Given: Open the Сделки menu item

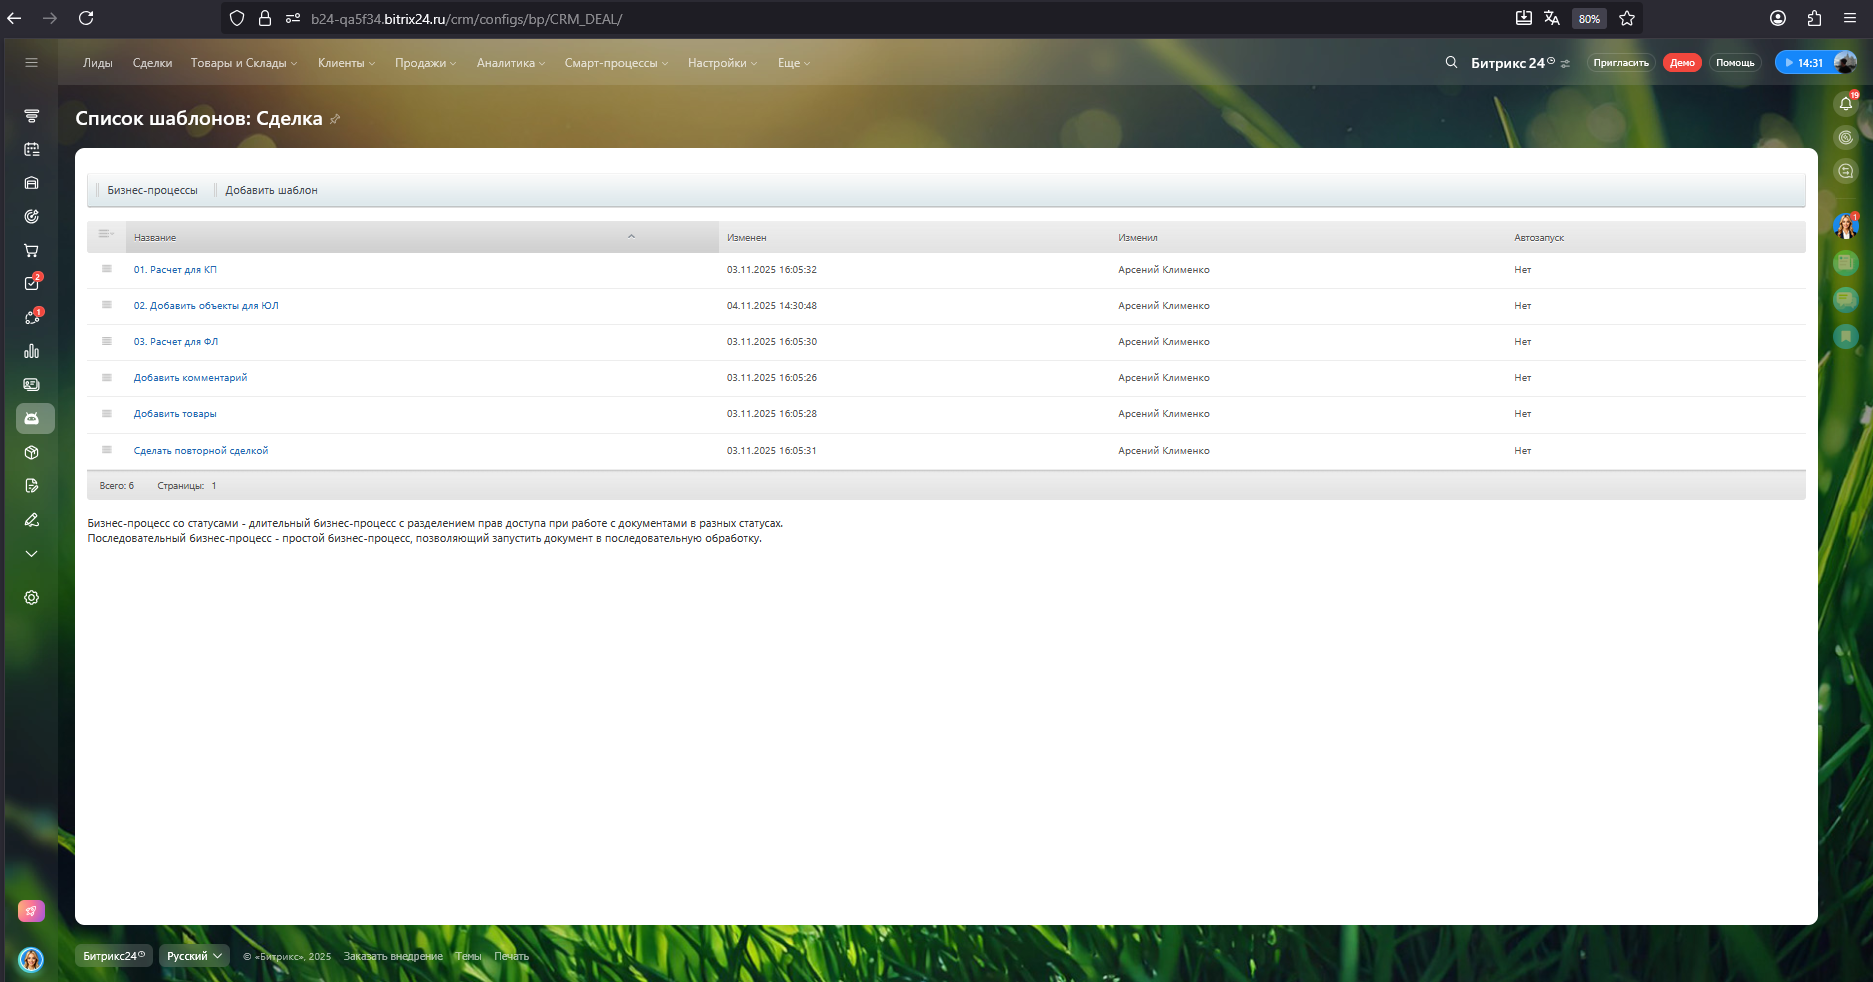Looking at the screenshot, I should click(152, 63).
